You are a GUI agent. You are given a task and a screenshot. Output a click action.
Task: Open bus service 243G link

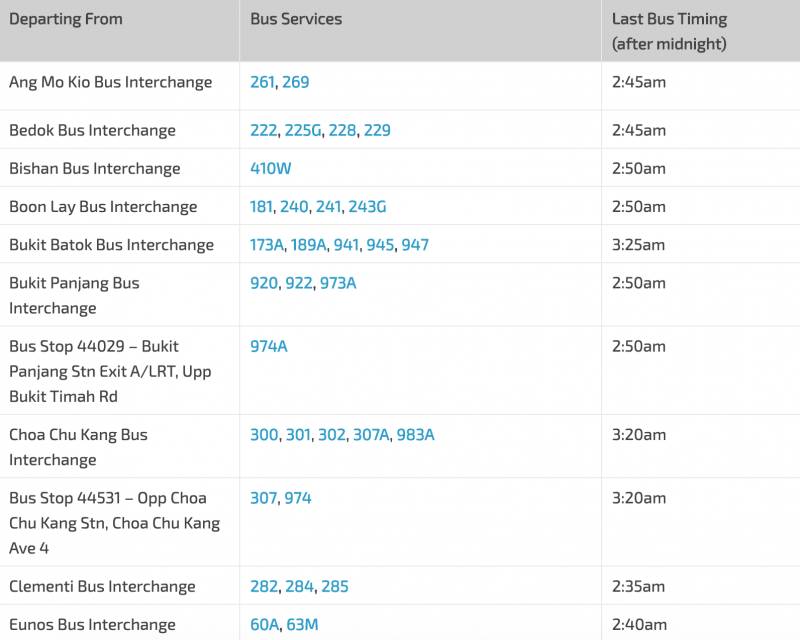tap(367, 207)
